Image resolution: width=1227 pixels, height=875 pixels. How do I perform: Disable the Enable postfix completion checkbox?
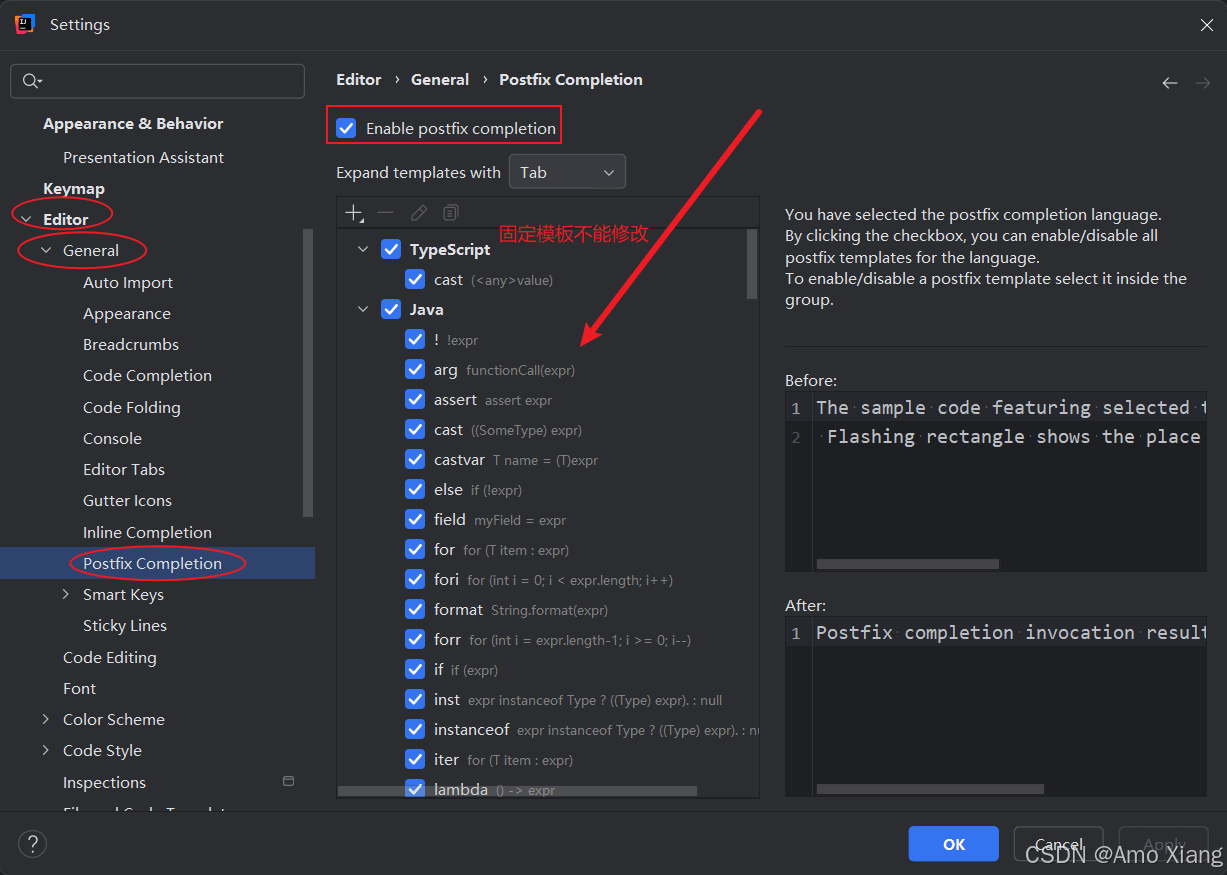(x=347, y=128)
